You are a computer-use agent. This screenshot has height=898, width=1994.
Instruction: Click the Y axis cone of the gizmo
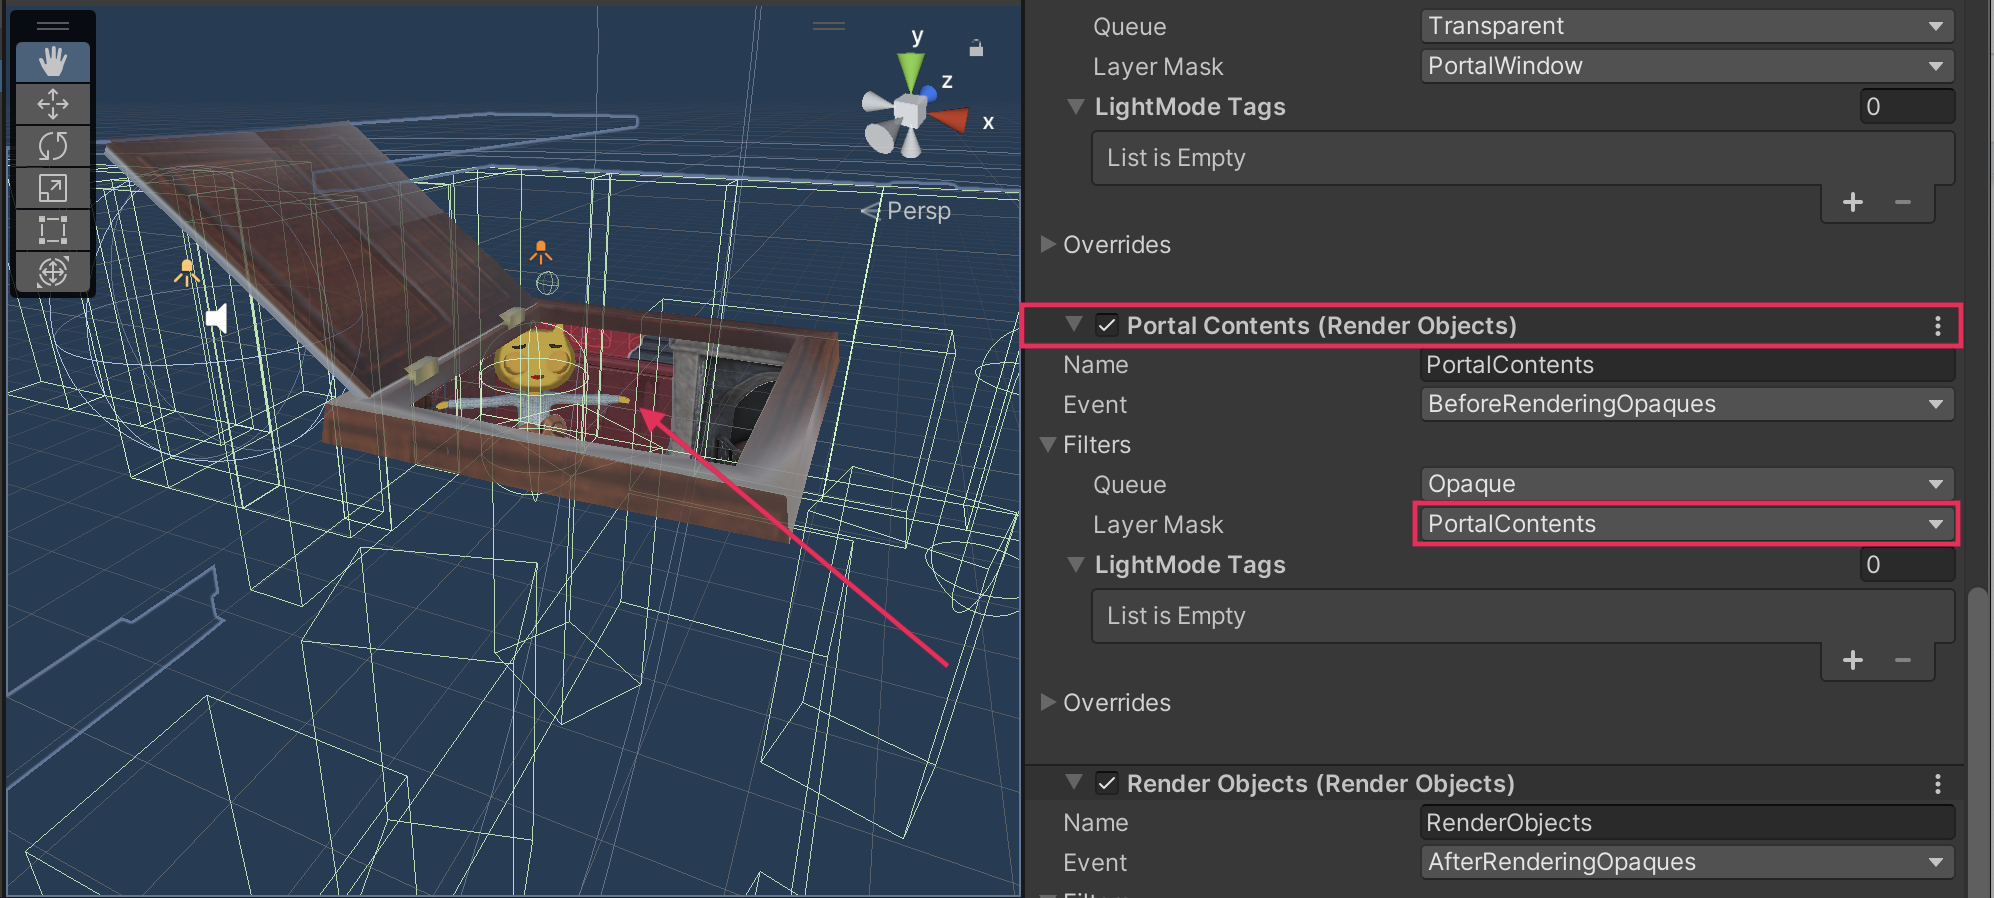point(910,70)
